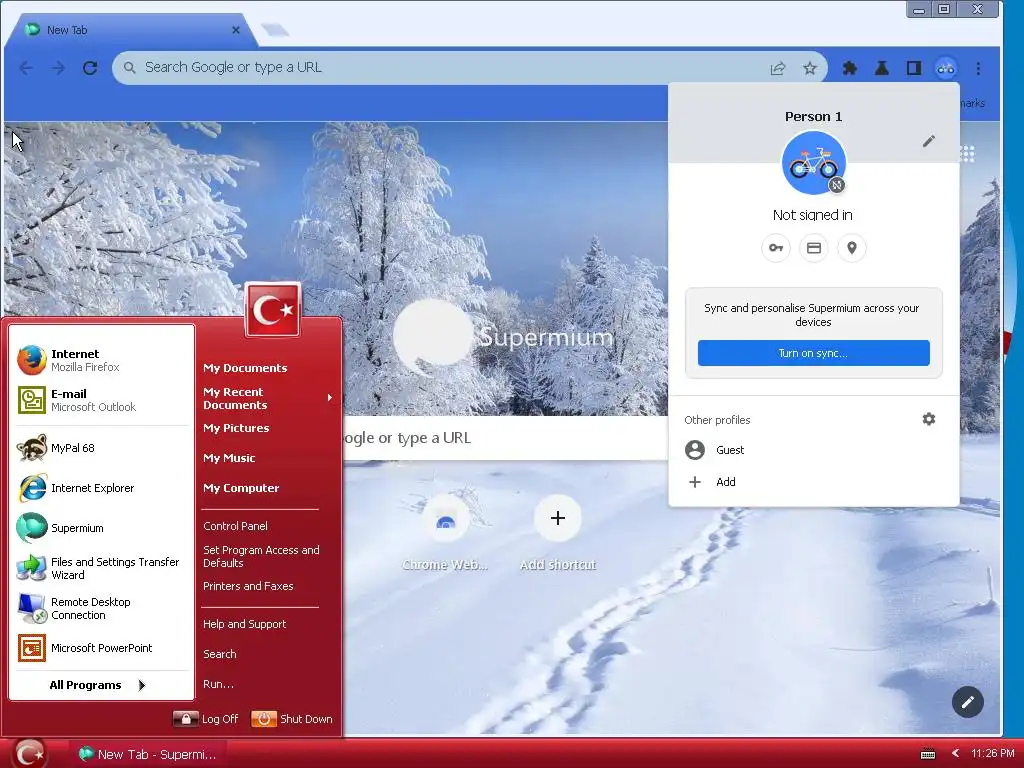Reload the page with the refresh icon
The height and width of the screenshot is (768, 1024).
(x=90, y=68)
